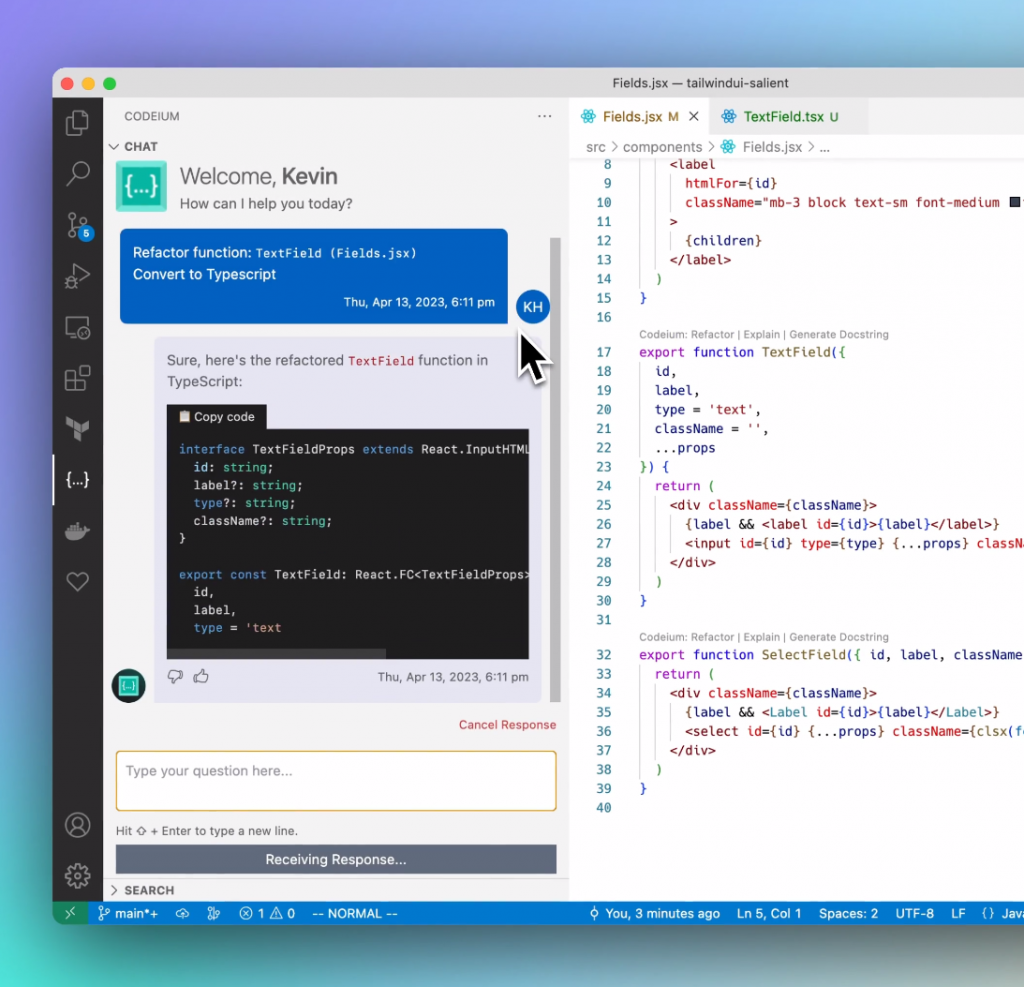
Task: Click the thumbs up on response
Action: [201, 677]
